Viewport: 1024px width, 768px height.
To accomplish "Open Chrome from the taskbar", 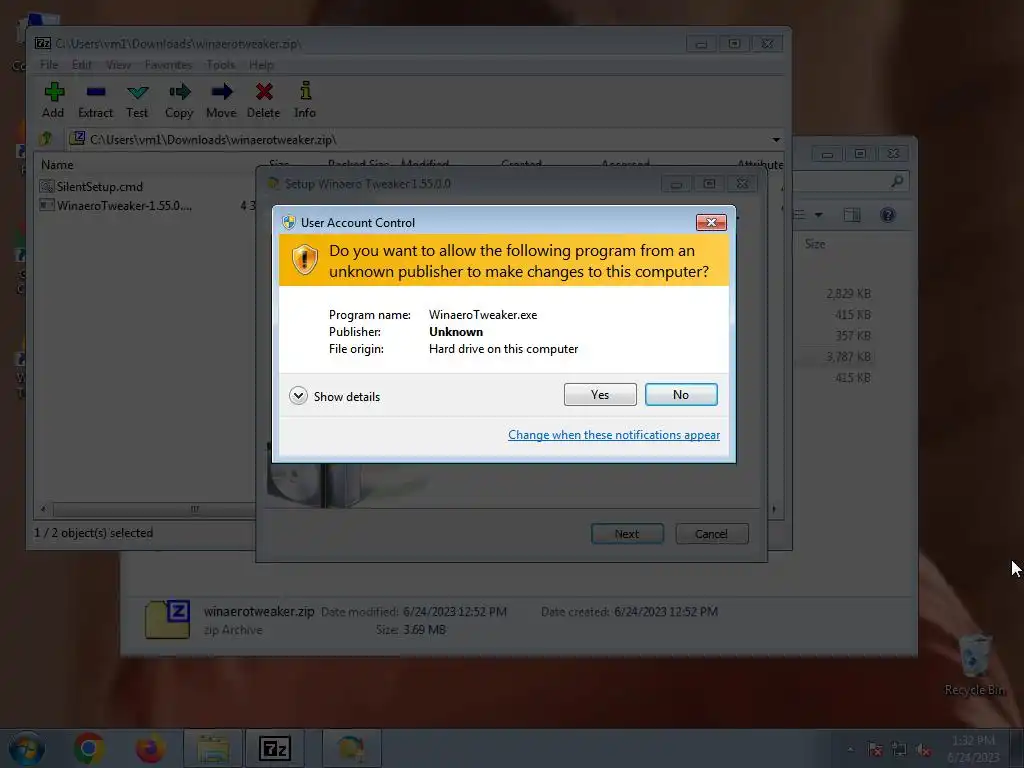I will (x=89, y=748).
